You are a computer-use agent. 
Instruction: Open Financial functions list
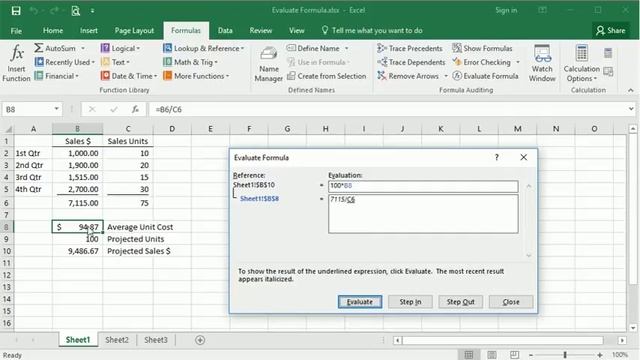pos(57,76)
